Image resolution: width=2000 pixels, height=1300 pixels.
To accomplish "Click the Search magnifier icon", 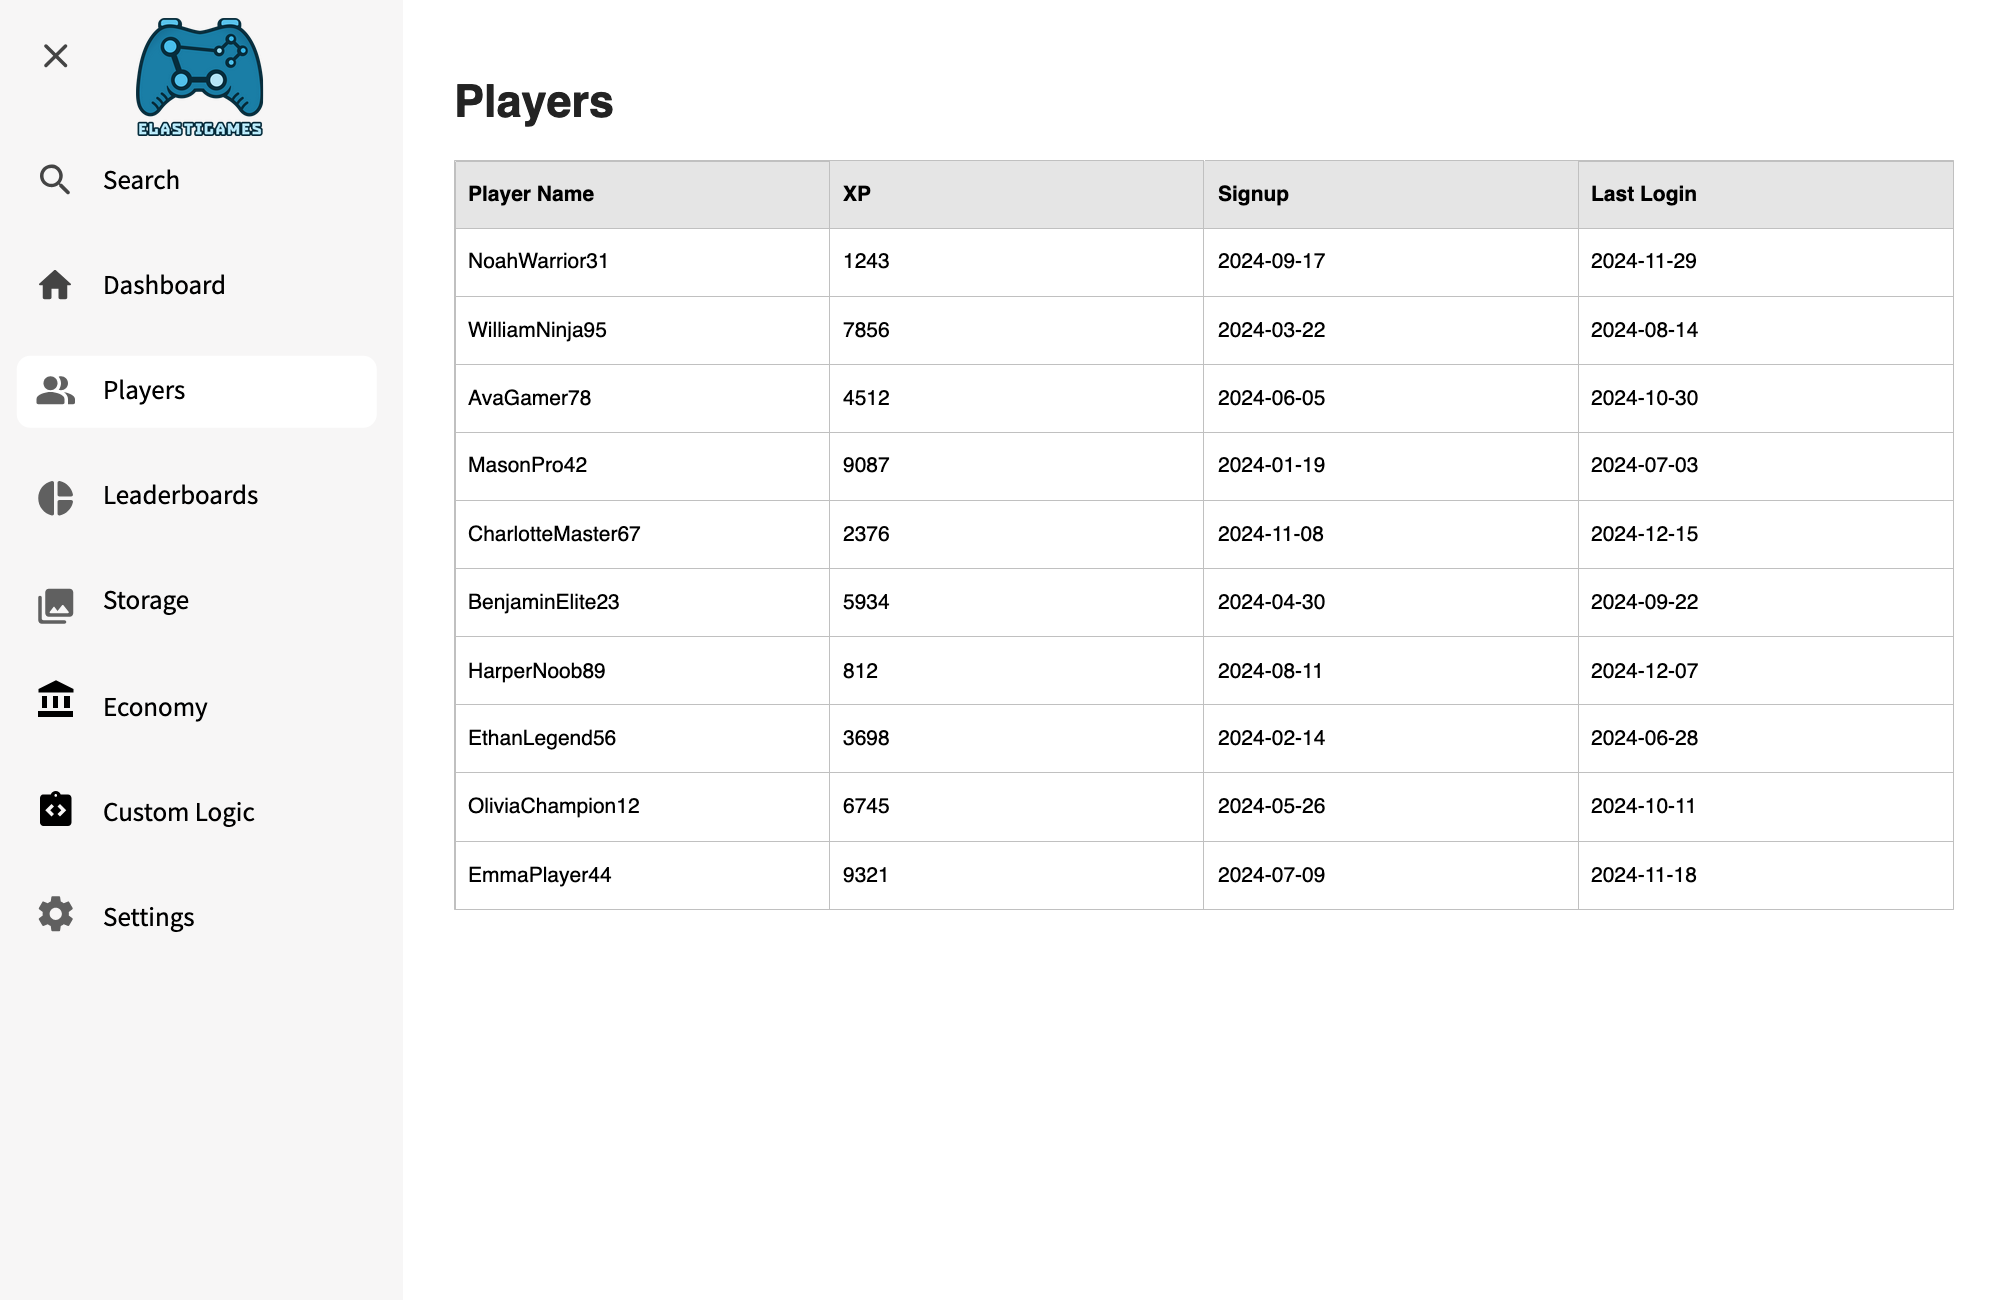I will [55, 180].
